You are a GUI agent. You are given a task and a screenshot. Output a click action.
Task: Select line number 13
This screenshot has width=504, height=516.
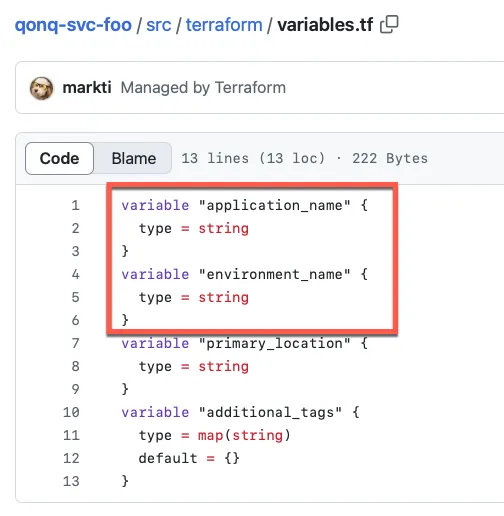coord(71,481)
